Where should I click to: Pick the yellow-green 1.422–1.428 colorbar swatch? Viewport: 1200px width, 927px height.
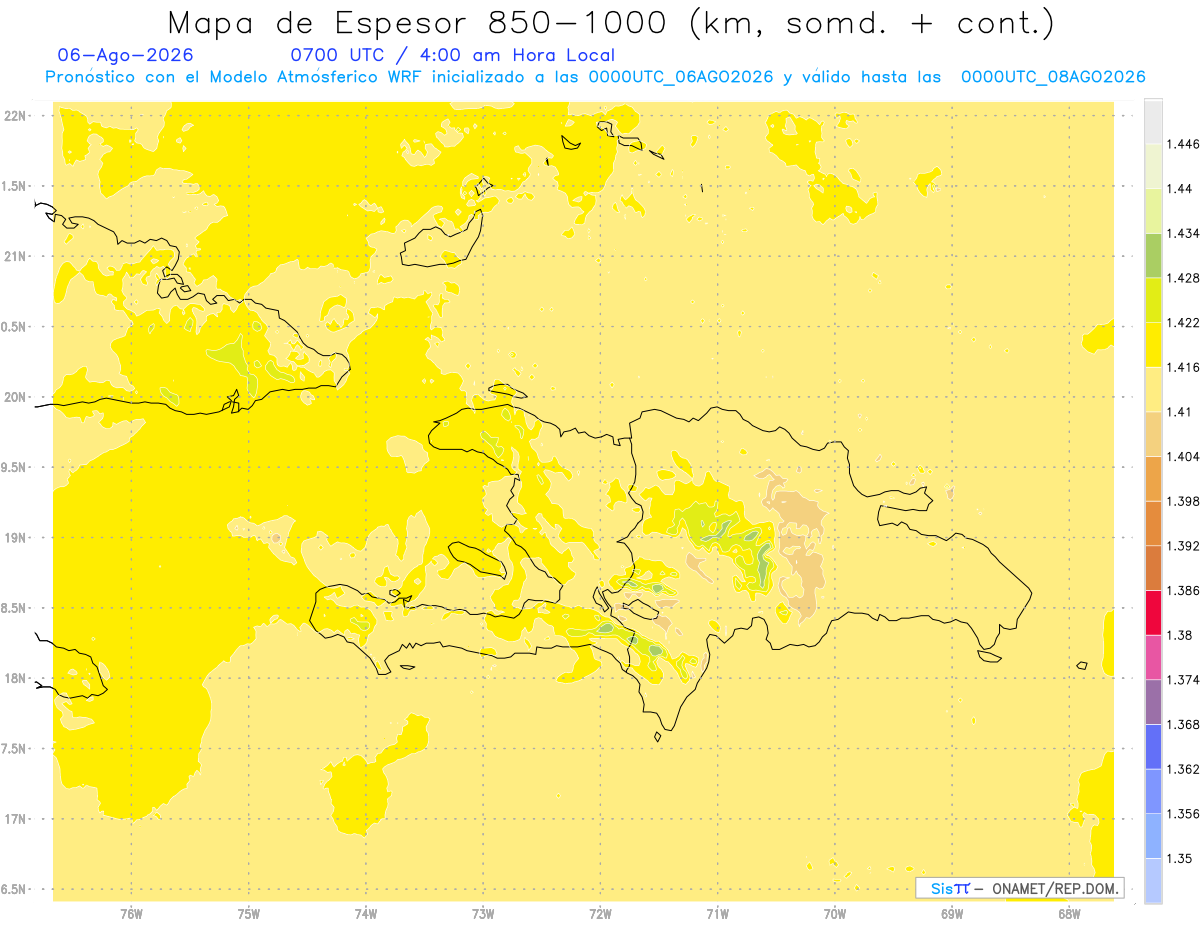(1153, 300)
